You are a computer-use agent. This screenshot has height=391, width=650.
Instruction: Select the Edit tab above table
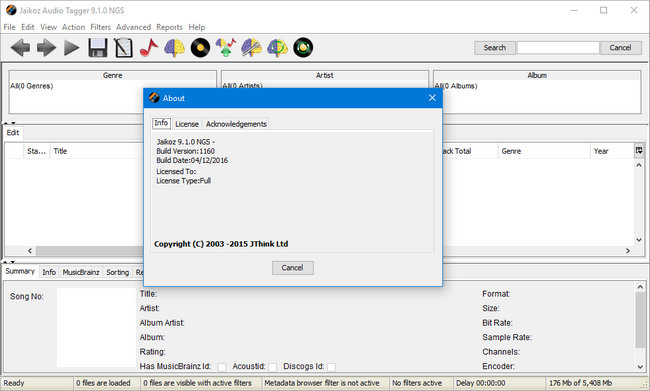[x=13, y=133]
